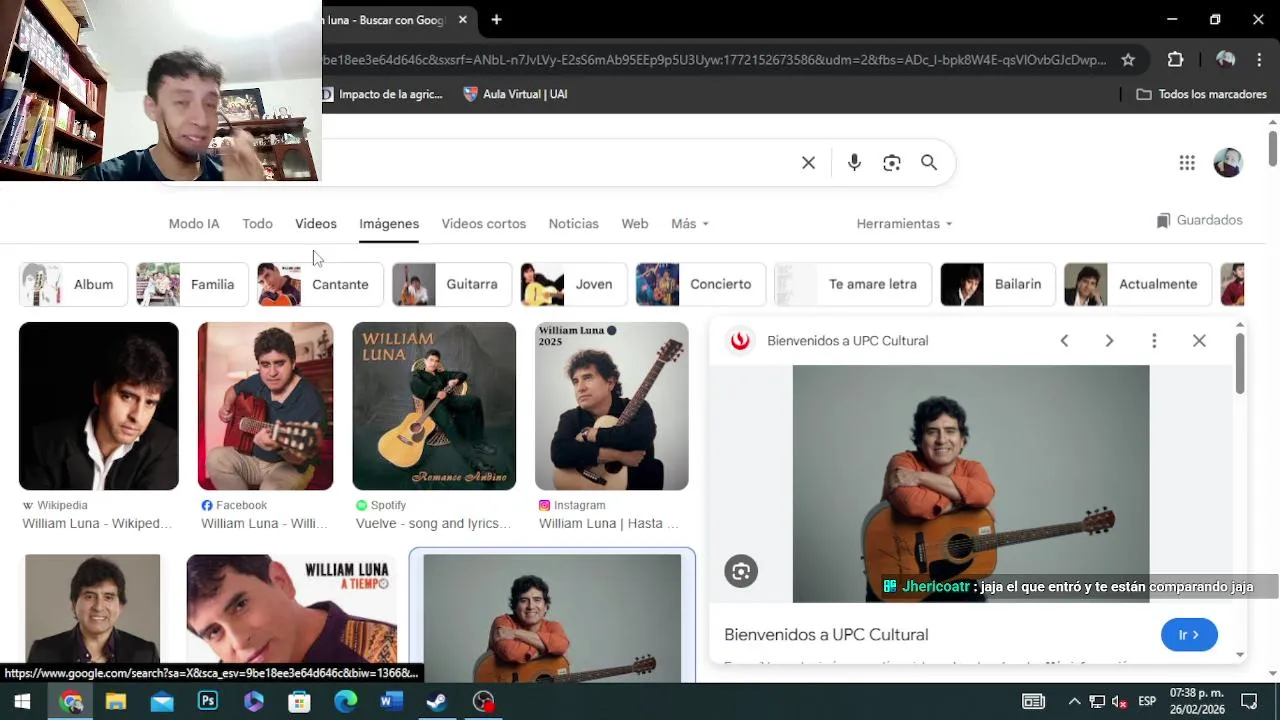This screenshot has width=1280, height=720.
Task: Open Google Lens camera search icon
Action: pyautogui.click(x=892, y=163)
